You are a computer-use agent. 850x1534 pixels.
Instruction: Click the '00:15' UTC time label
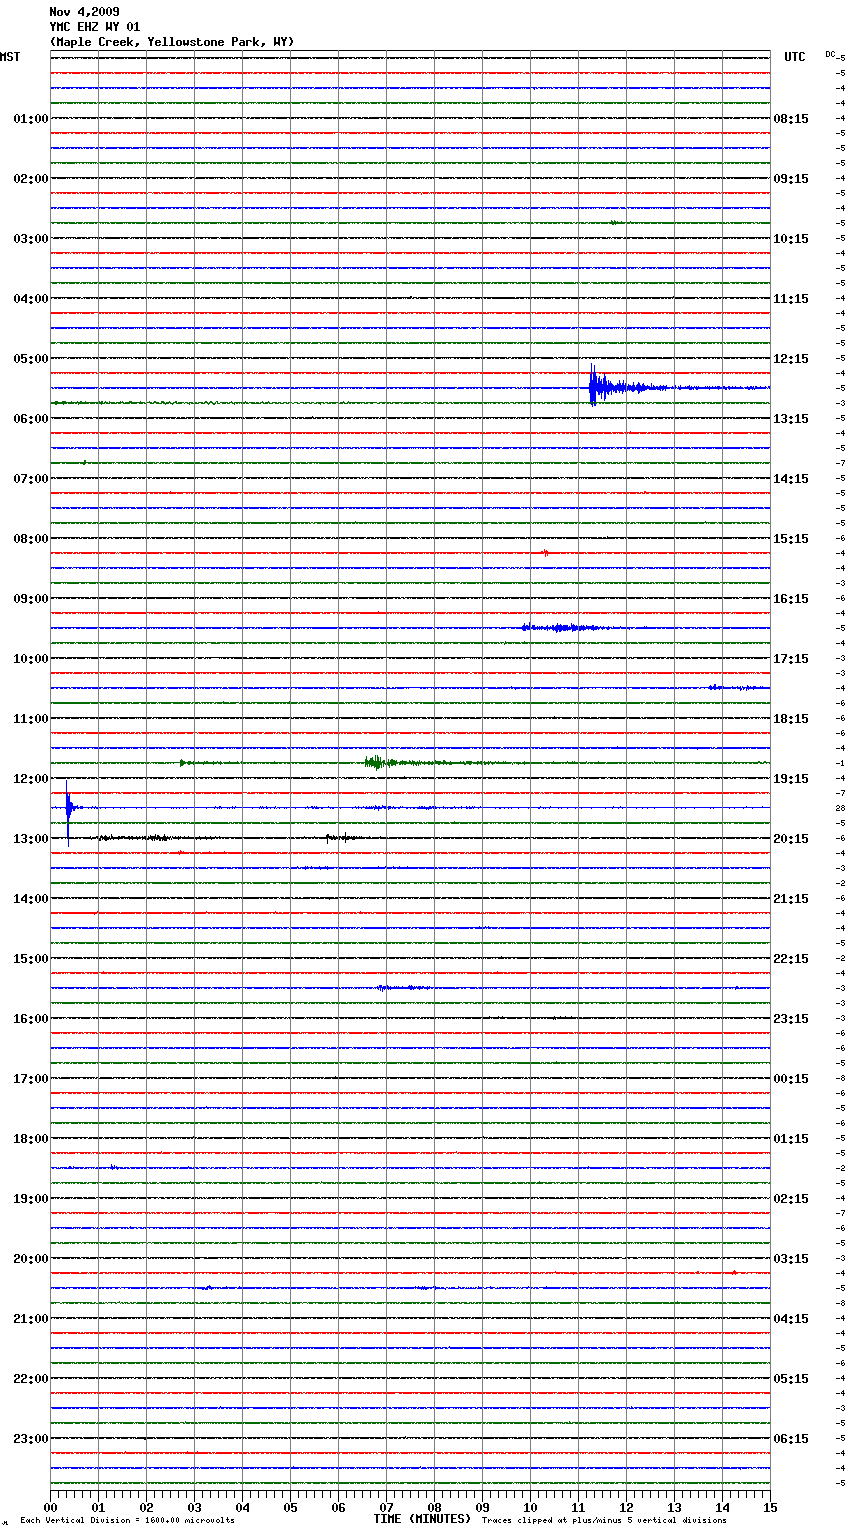pyautogui.click(x=791, y=1079)
